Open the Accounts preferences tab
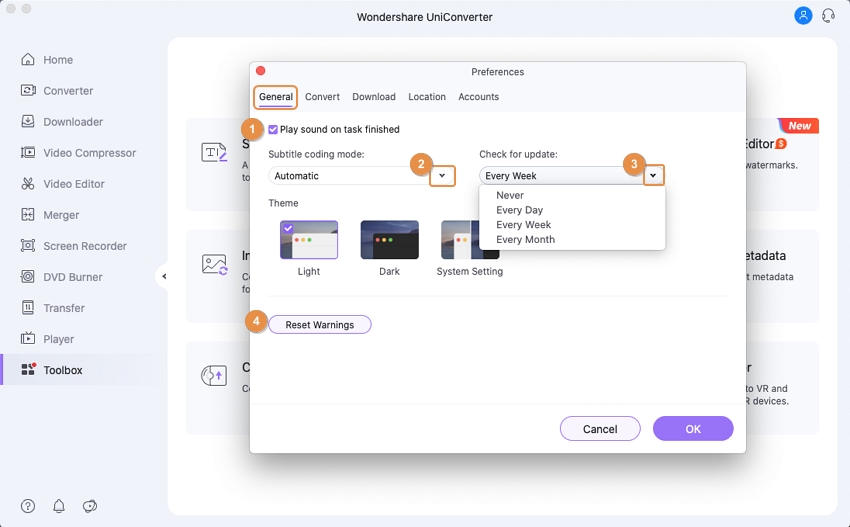Image resolution: width=850 pixels, height=527 pixels. pyautogui.click(x=478, y=97)
